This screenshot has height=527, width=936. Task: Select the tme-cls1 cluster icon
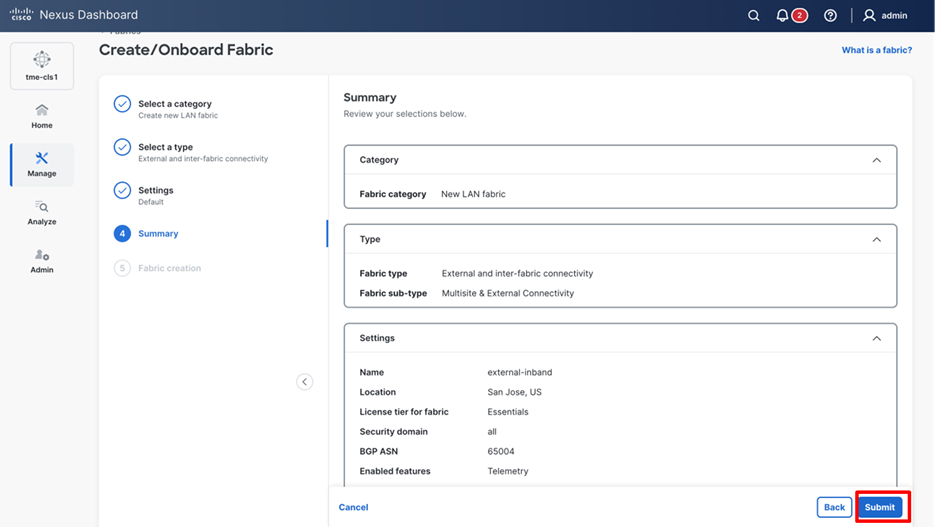click(x=42, y=66)
